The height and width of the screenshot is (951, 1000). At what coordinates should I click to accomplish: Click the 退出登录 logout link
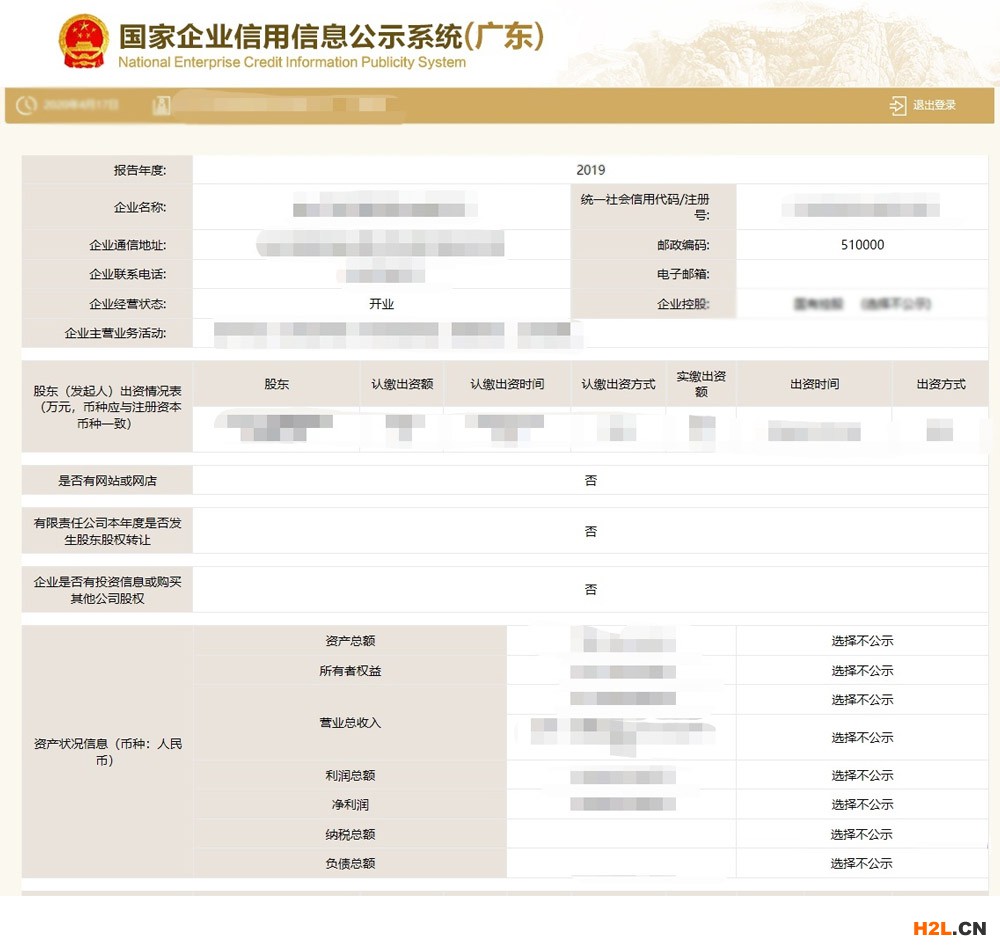tap(934, 106)
